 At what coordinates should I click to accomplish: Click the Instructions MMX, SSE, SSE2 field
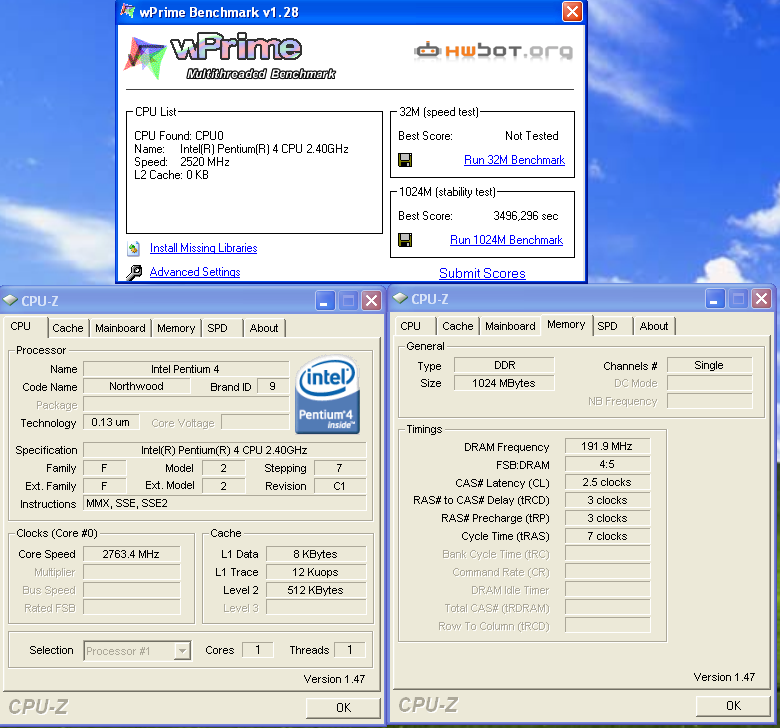point(224,503)
